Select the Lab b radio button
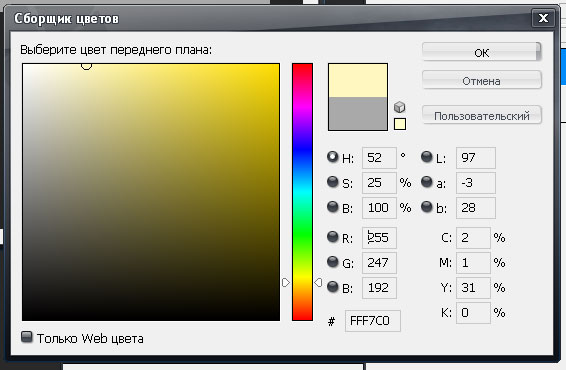 click(427, 207)
